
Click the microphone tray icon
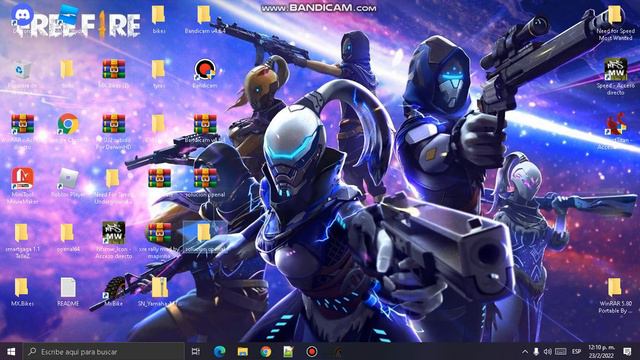click(x=536, y=351)
